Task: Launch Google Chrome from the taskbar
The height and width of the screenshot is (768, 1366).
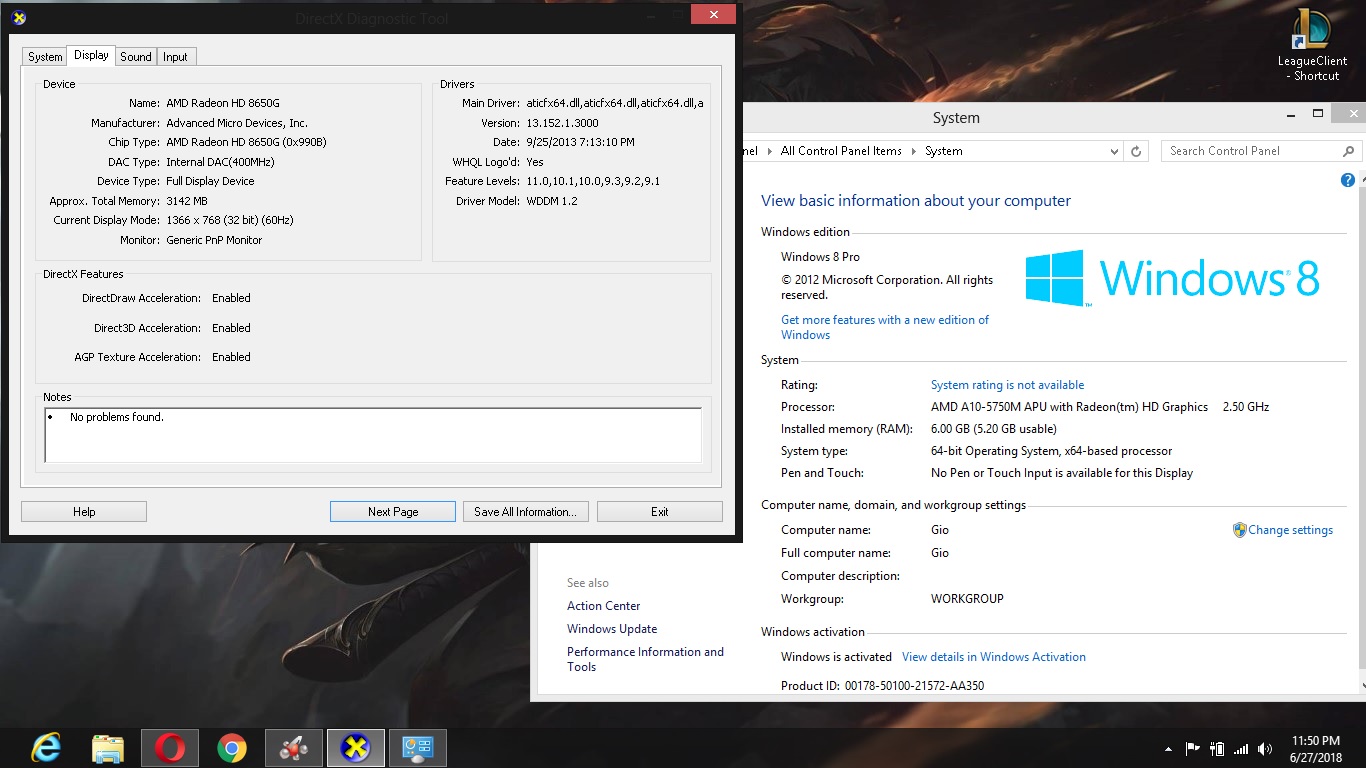Action: [232, 748]
